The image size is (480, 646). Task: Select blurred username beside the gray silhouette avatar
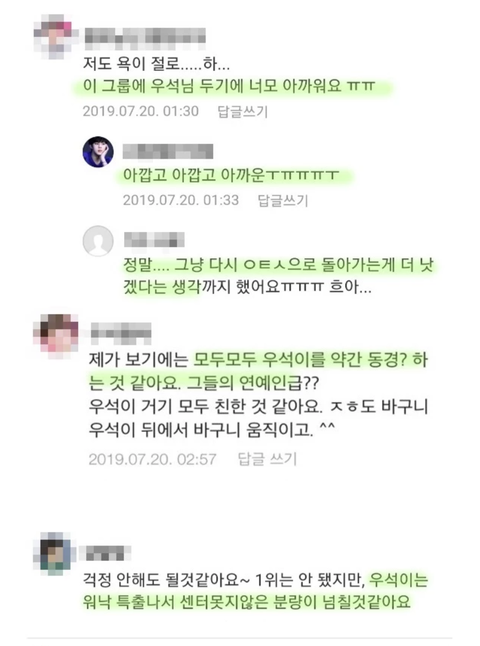154,239
